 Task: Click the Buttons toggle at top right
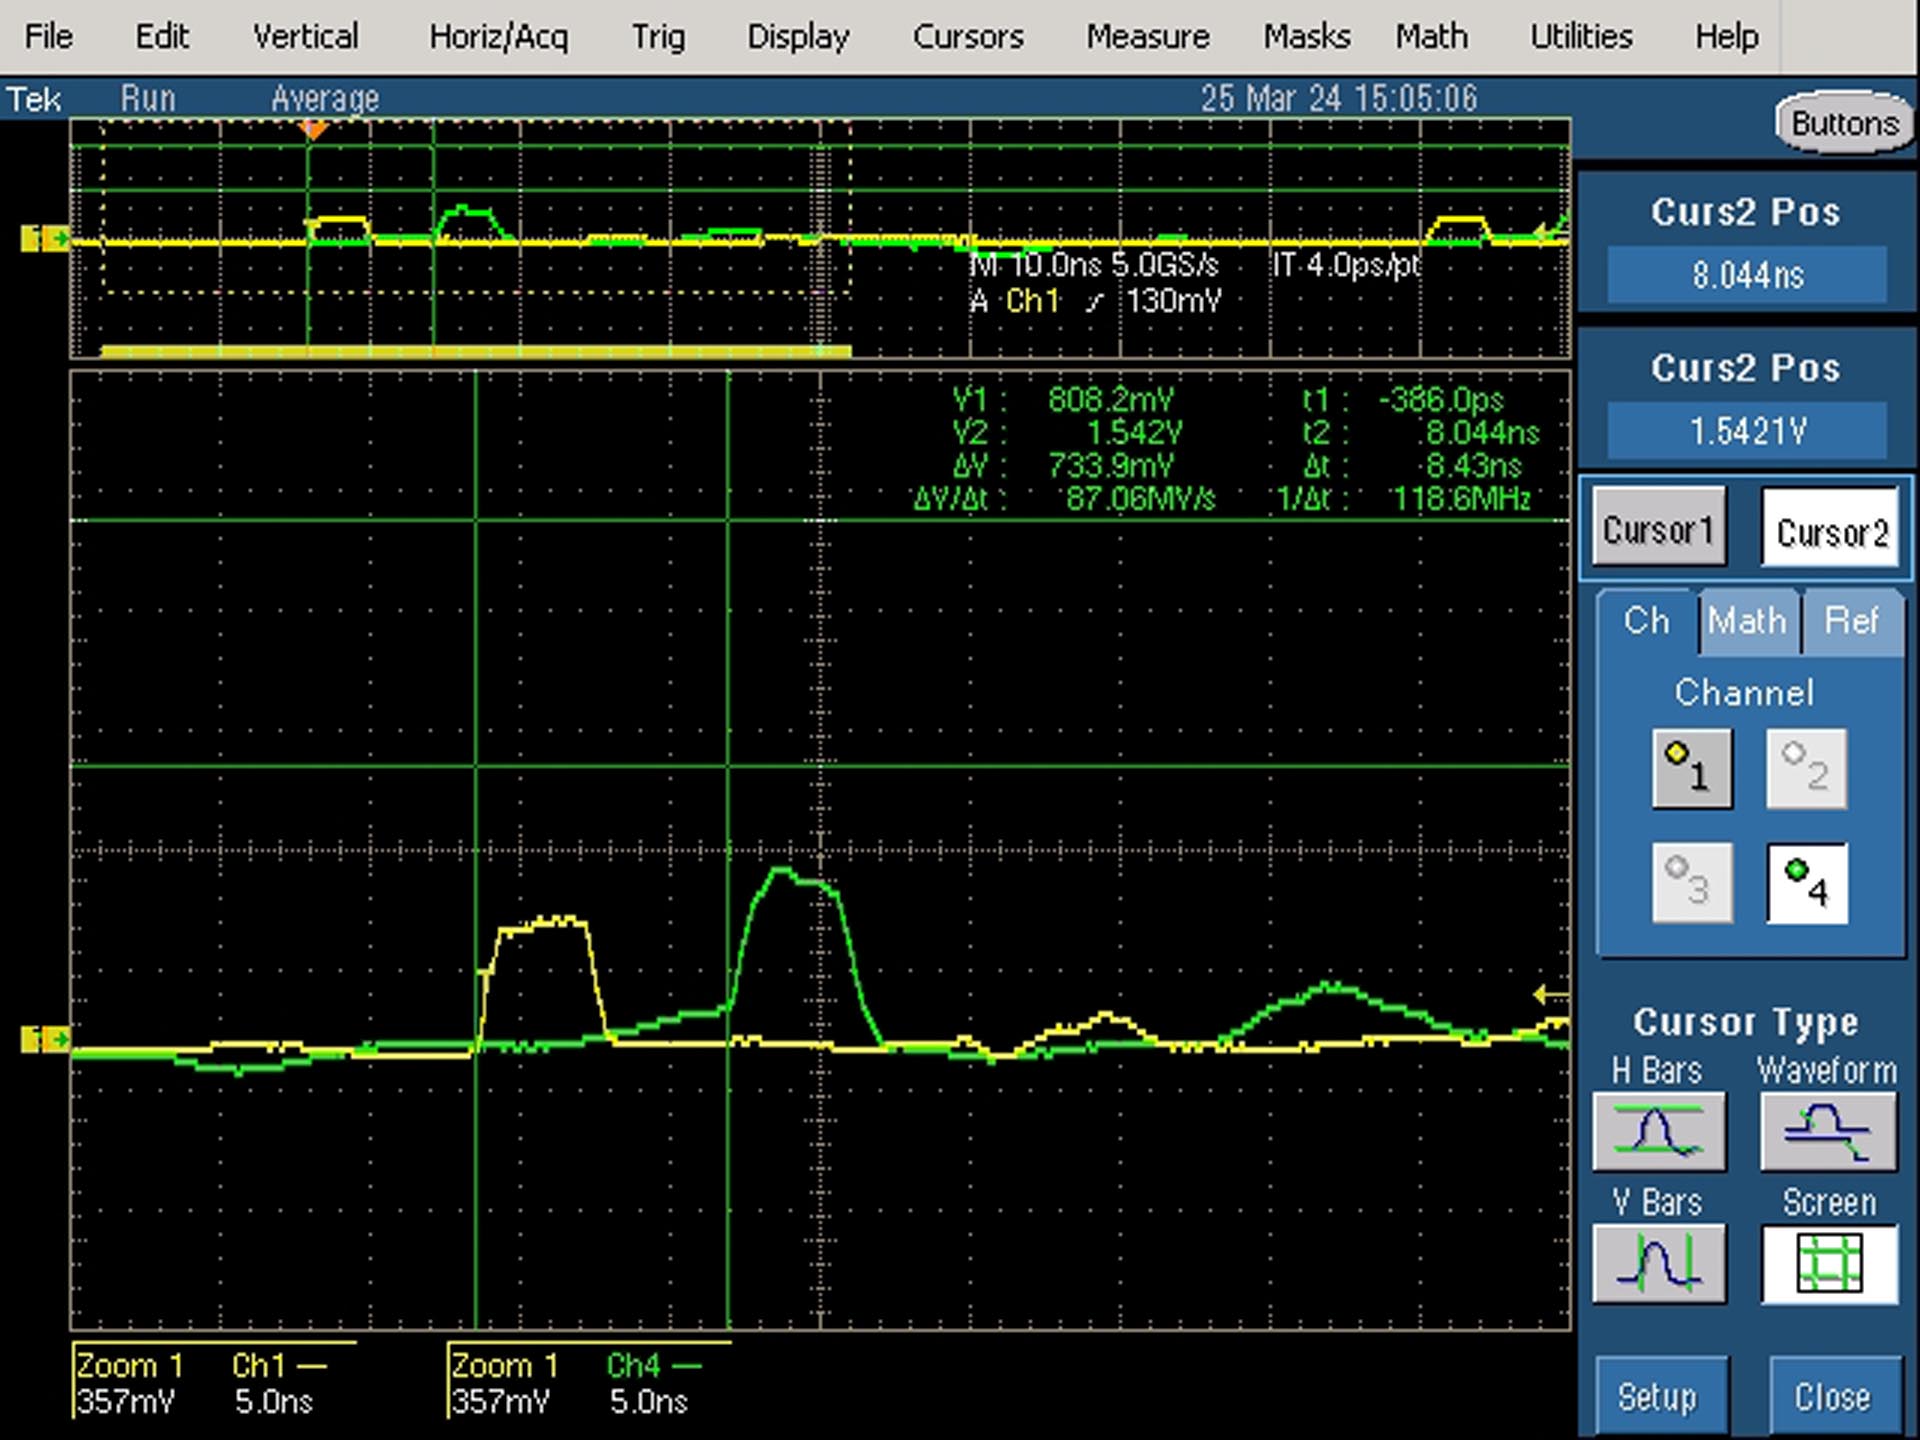[1844, 124]
